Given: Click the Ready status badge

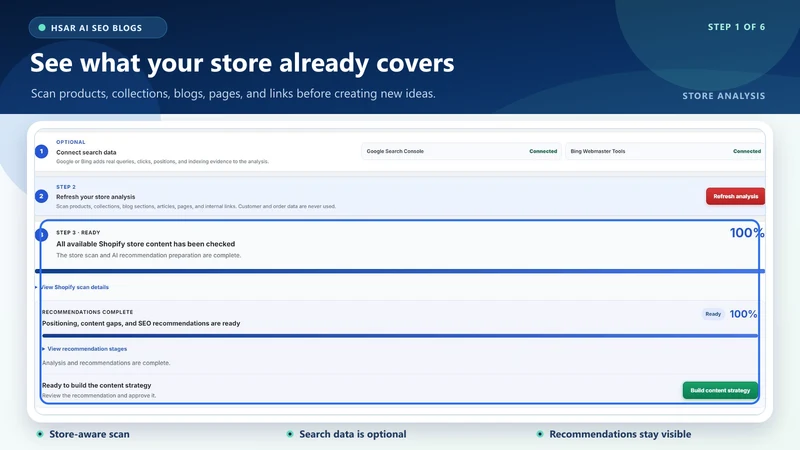Looking at the screenshot, I should click(713, 314).
